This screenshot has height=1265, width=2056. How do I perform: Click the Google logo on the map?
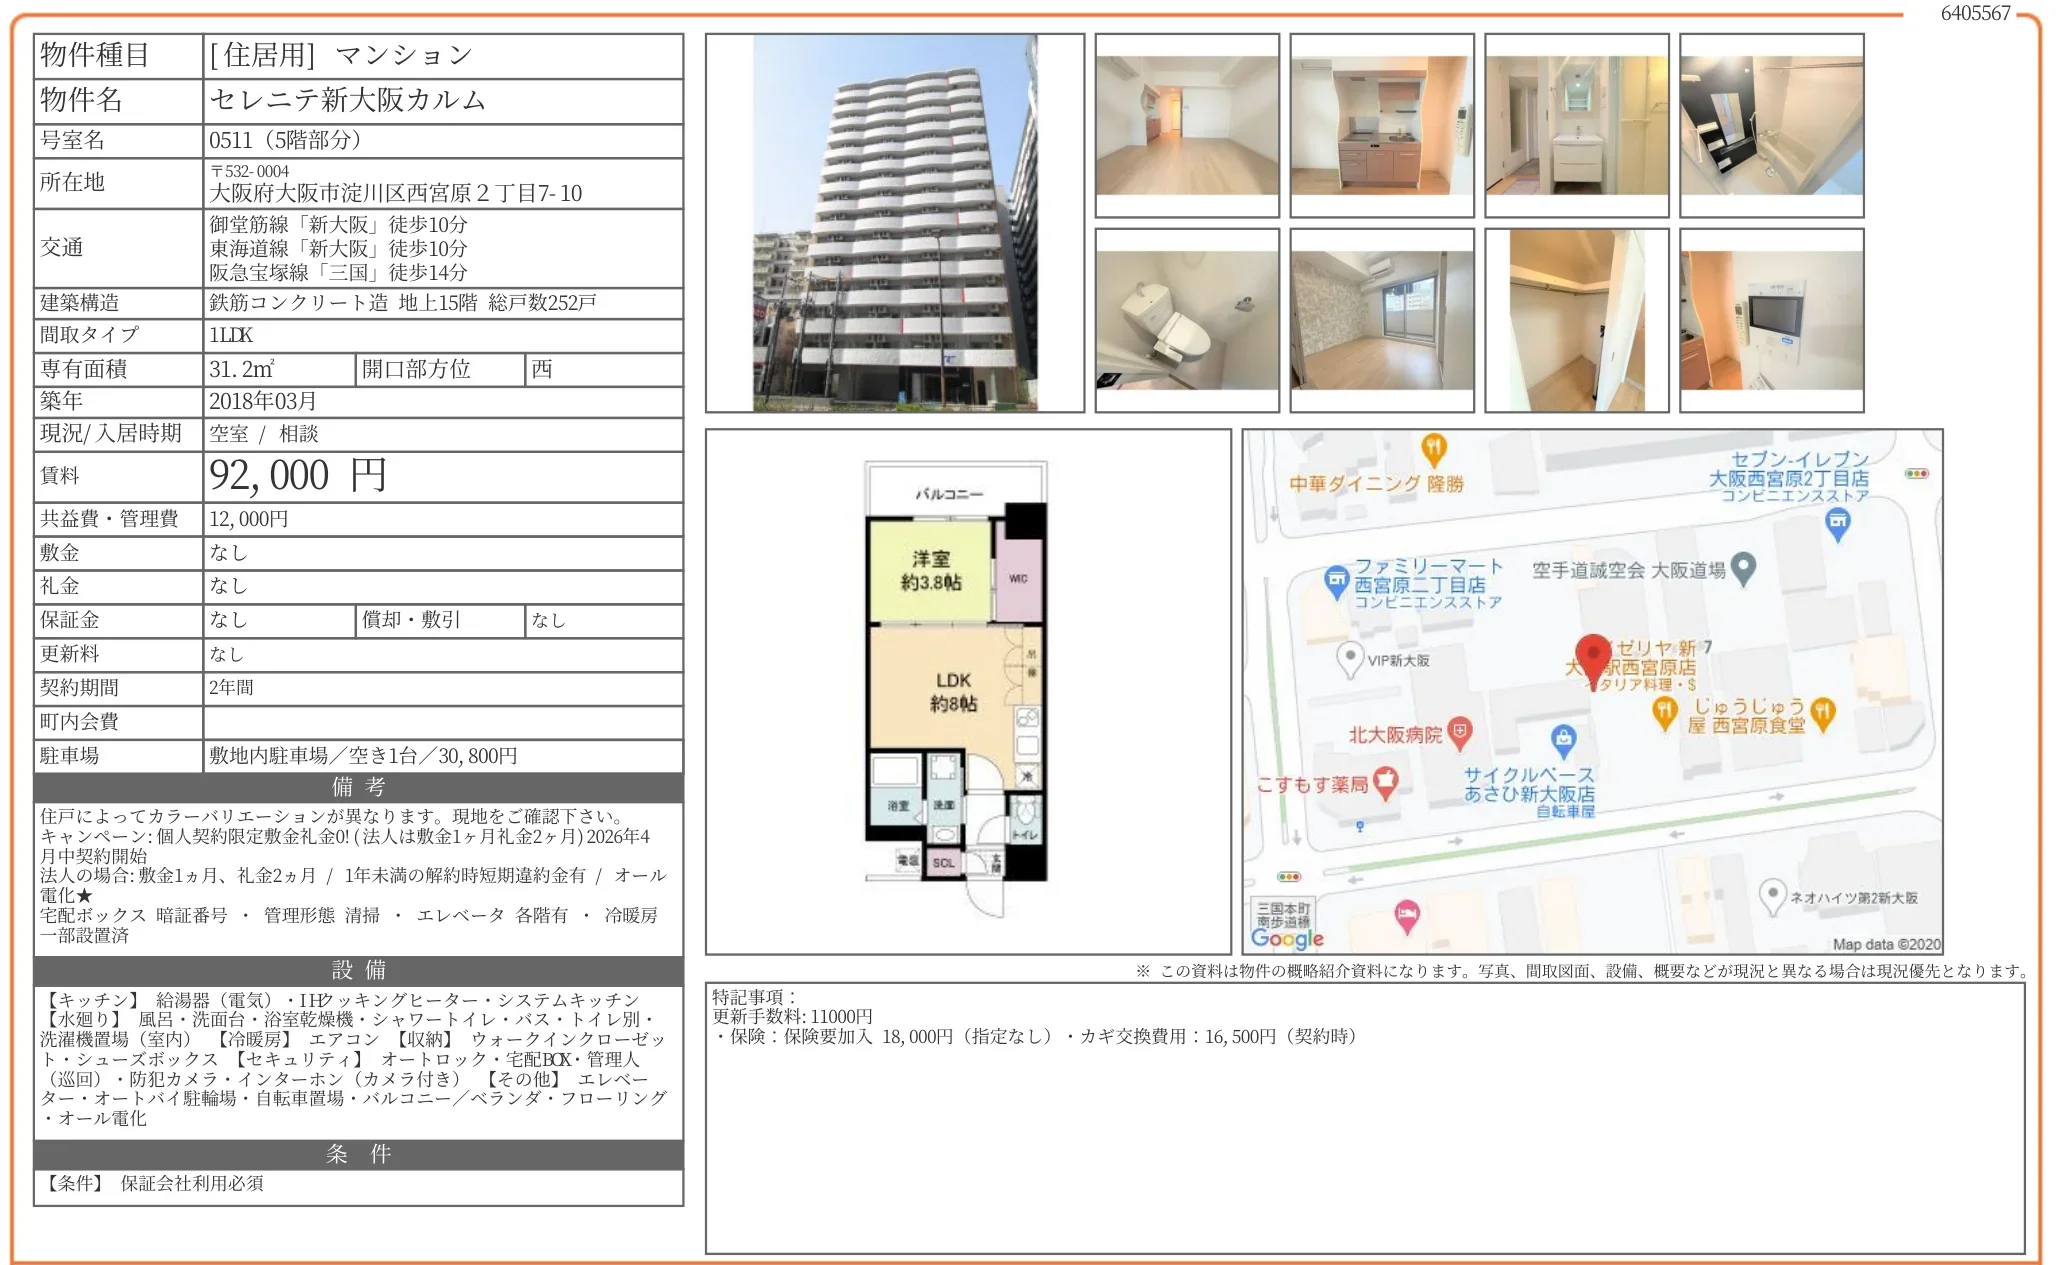coord(1287,938)
